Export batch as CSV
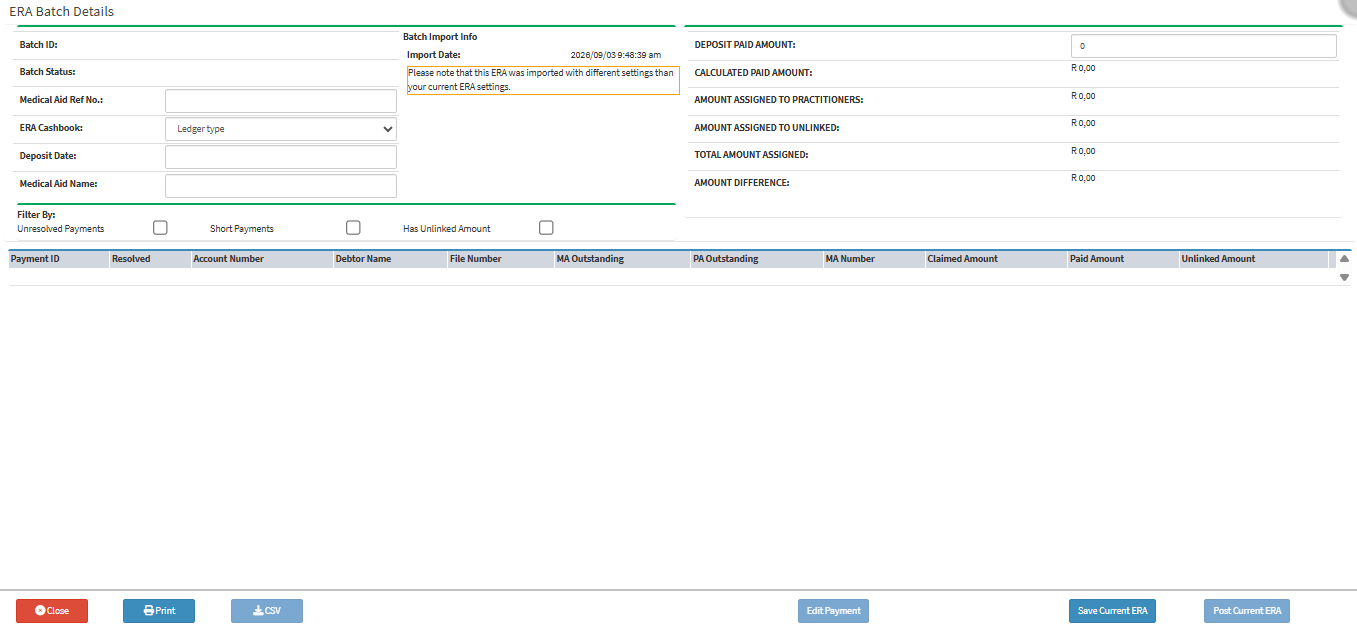The height and width of the screenshot is (631, 1357). pos(267,611)
